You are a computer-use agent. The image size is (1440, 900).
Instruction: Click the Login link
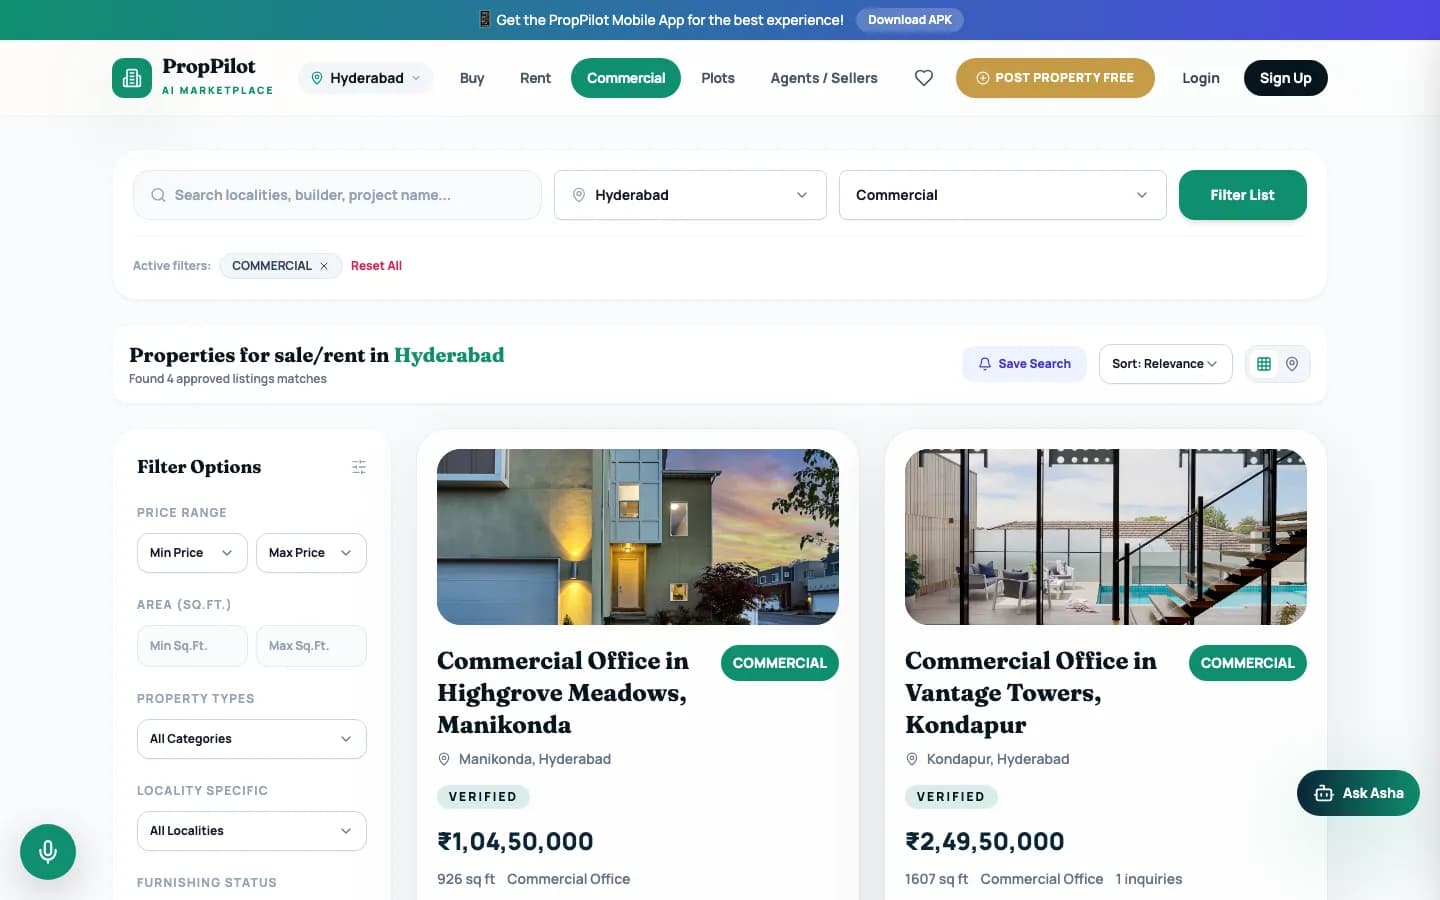point(1201,78)
